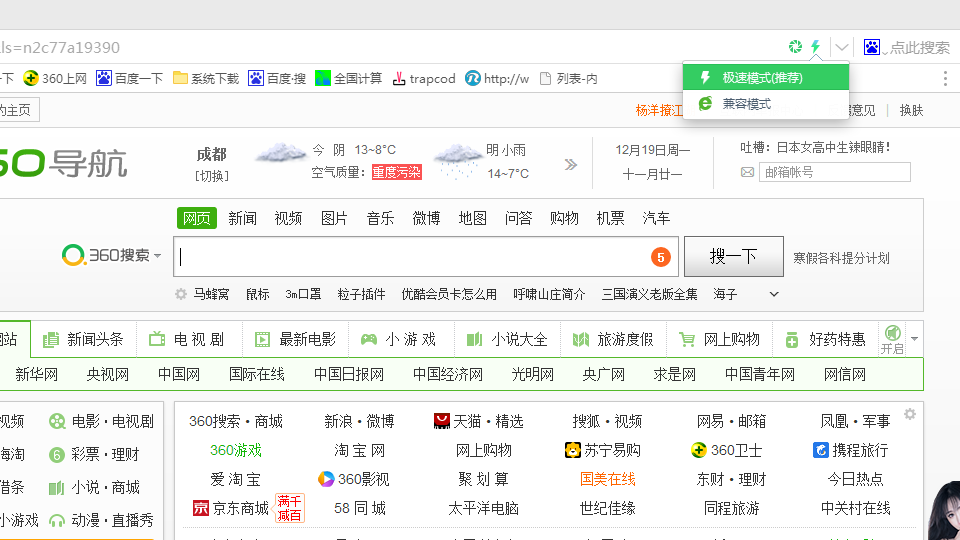Open the 小说大全 category tab
Image resolution: width=960 pixels, height=540 pixels.
coord(507,339)
